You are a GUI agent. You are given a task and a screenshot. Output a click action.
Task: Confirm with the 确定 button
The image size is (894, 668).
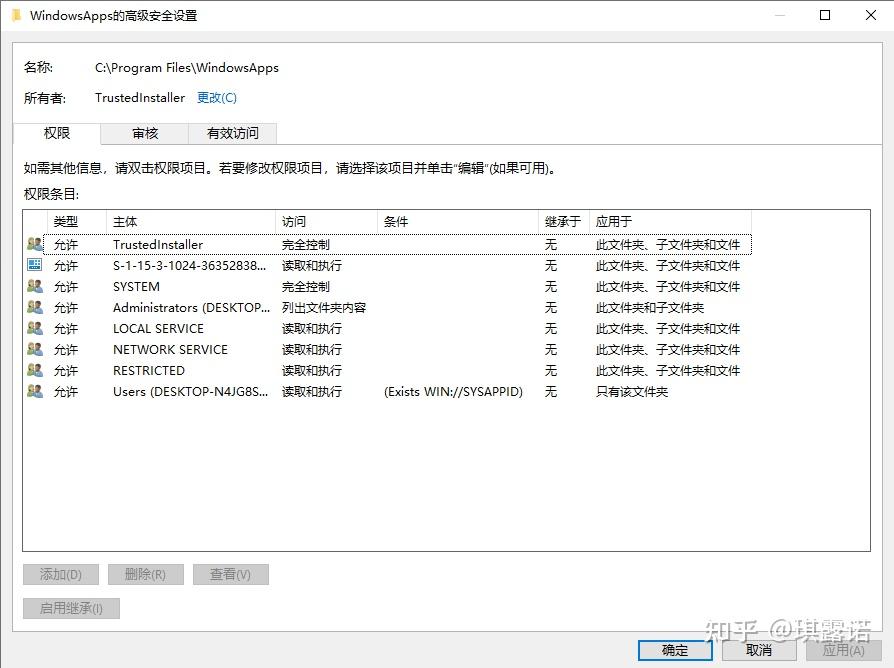[x=675, y=650]
